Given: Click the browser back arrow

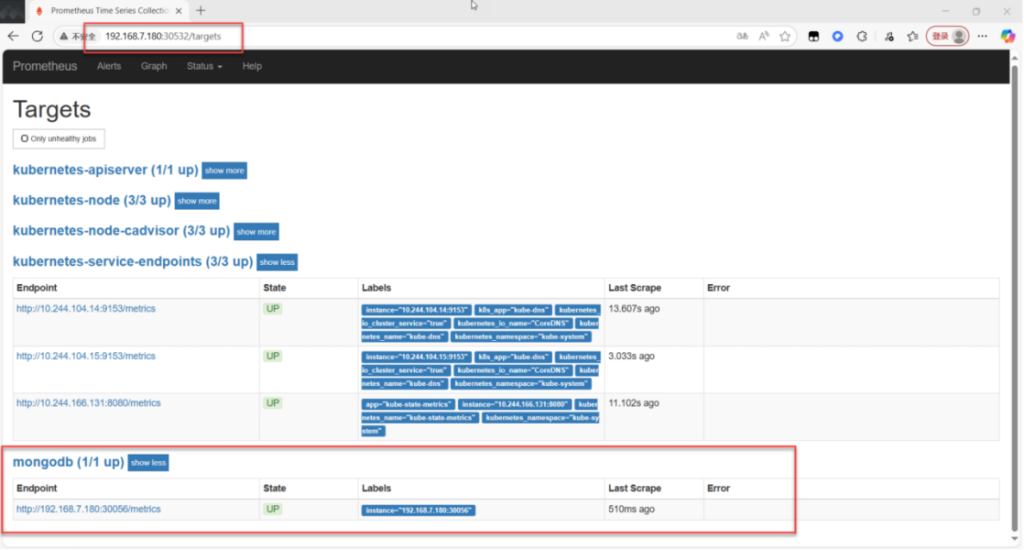Looking at the screenshot, I should click(x=14, y=36).
